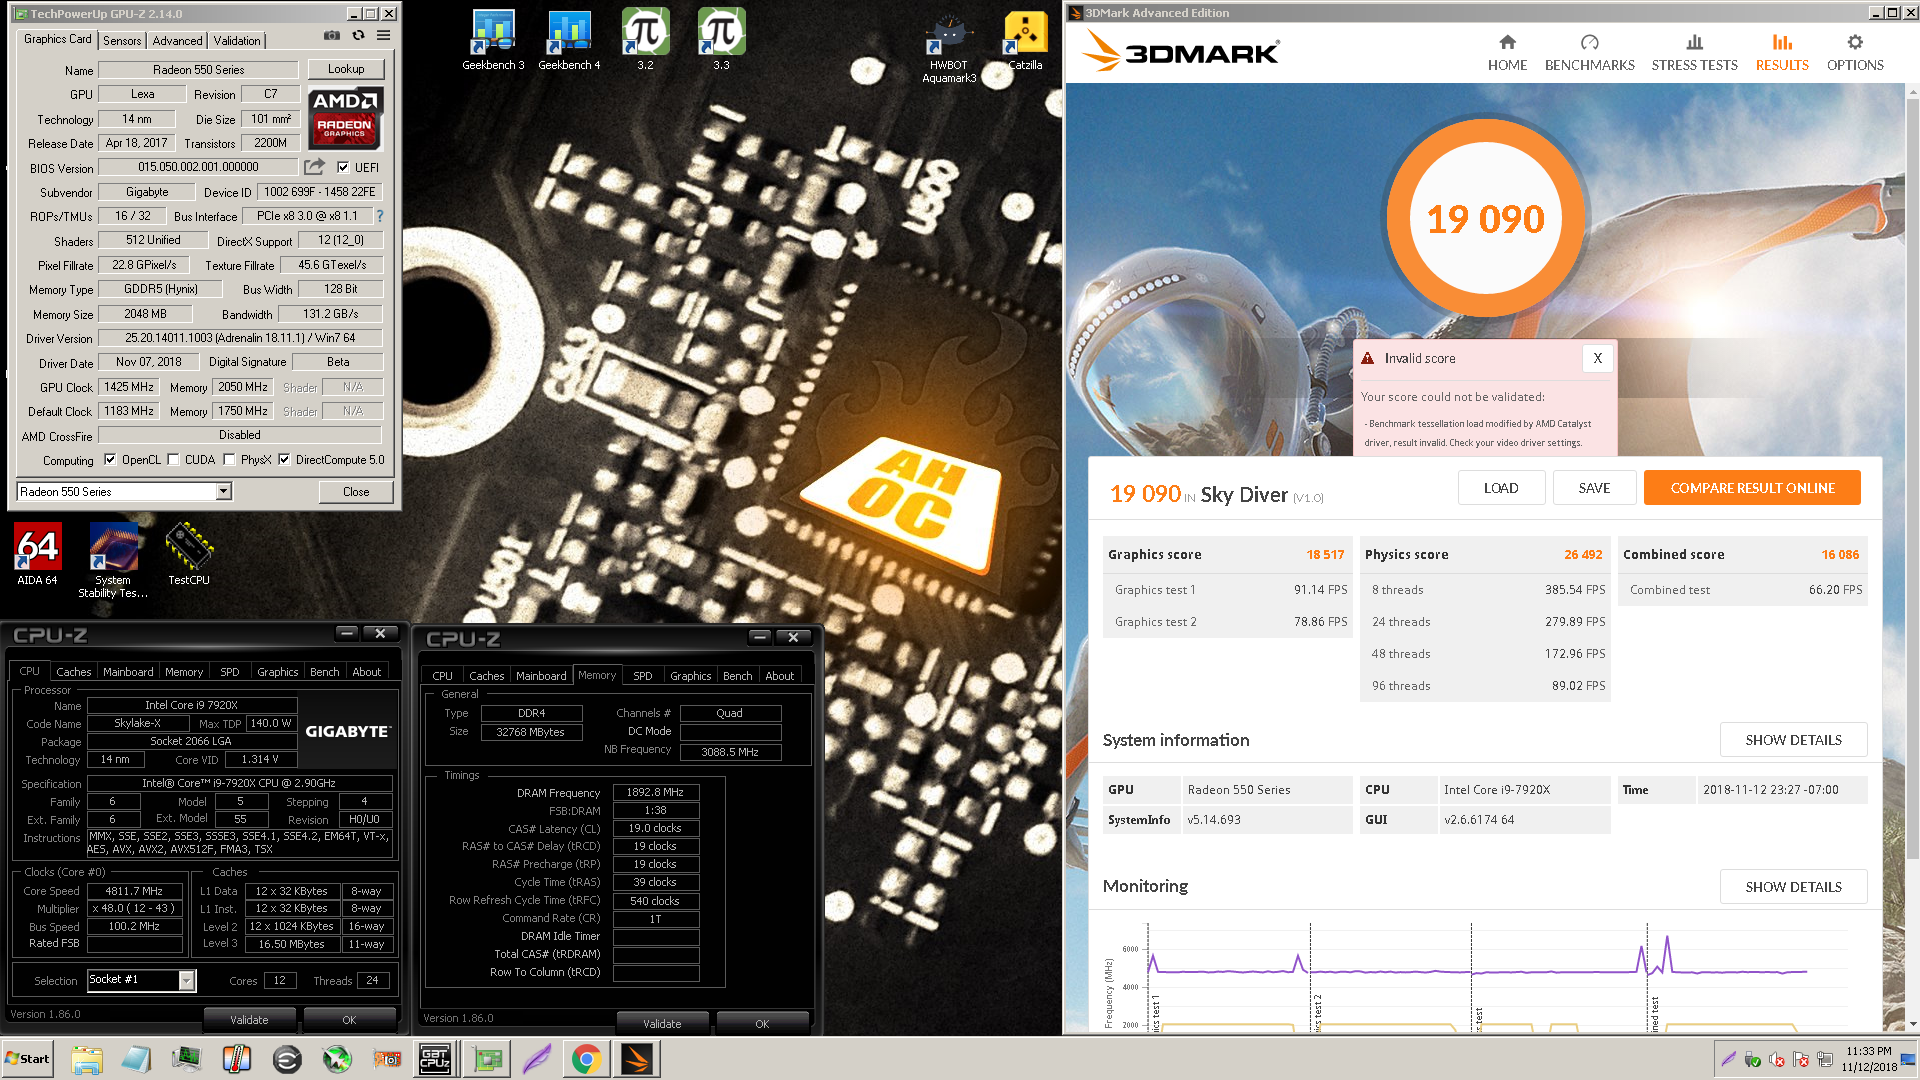The width and height of the screenshot is (1920, 1080).
Task: Click Validate in the left CPU-Z window
Action: pos(249,1020)
